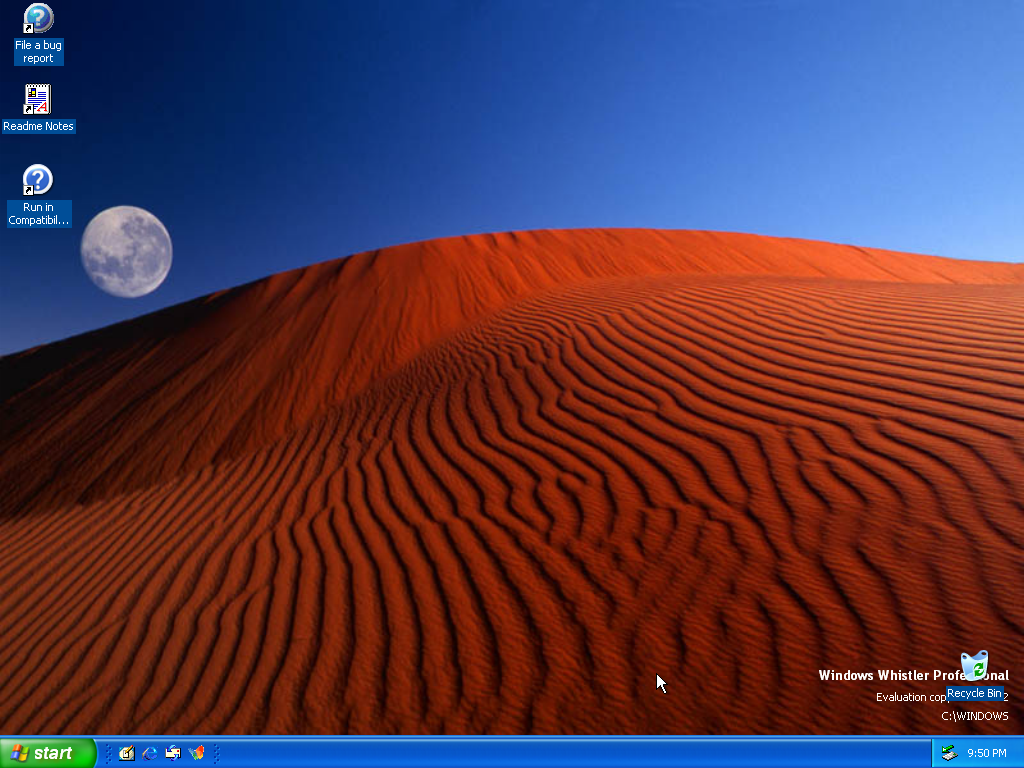Screen dimensions: 1024x768
Task: Click the "File a bug report" label text
Action: click(38, 52)
